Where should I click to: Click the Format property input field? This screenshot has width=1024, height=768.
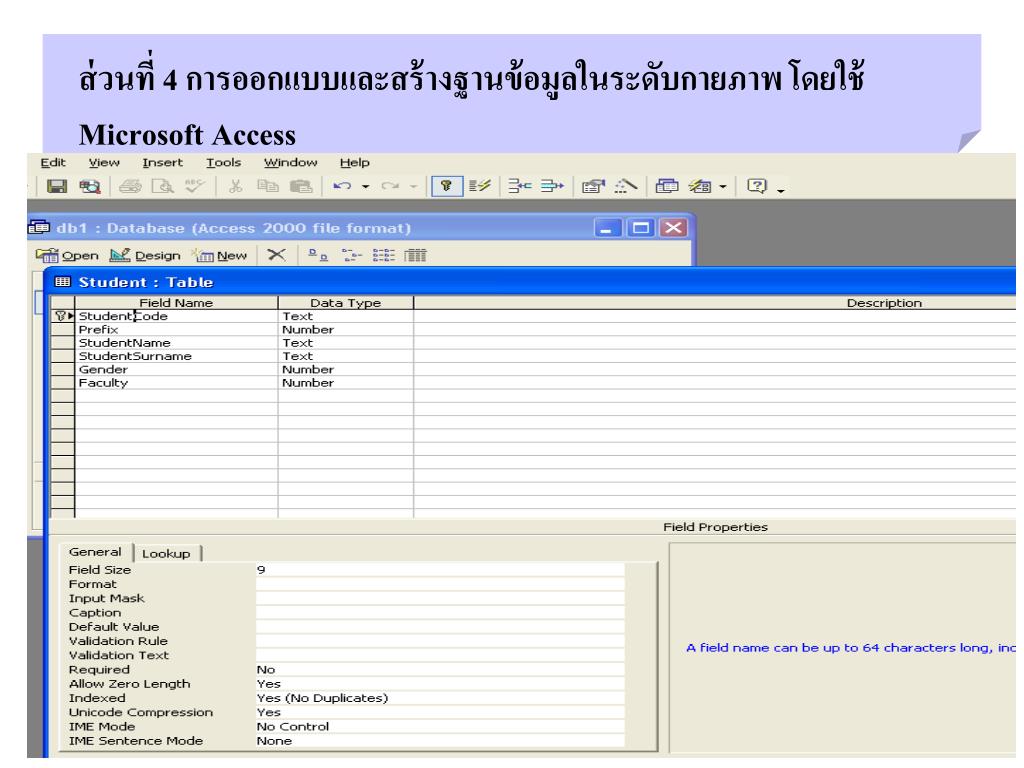(440, 584)
